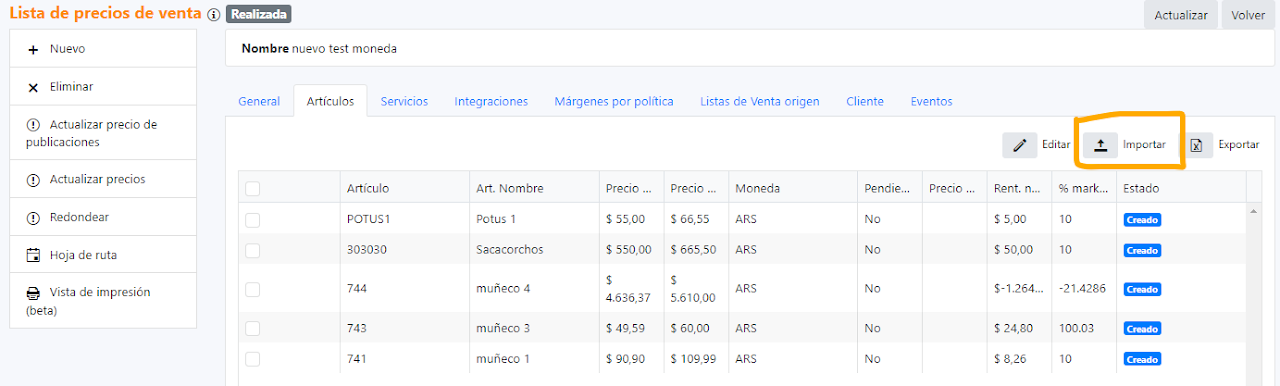Click the Nuevo sidebar label
Screen dimensions: 1280x386
tap(67, 49)
